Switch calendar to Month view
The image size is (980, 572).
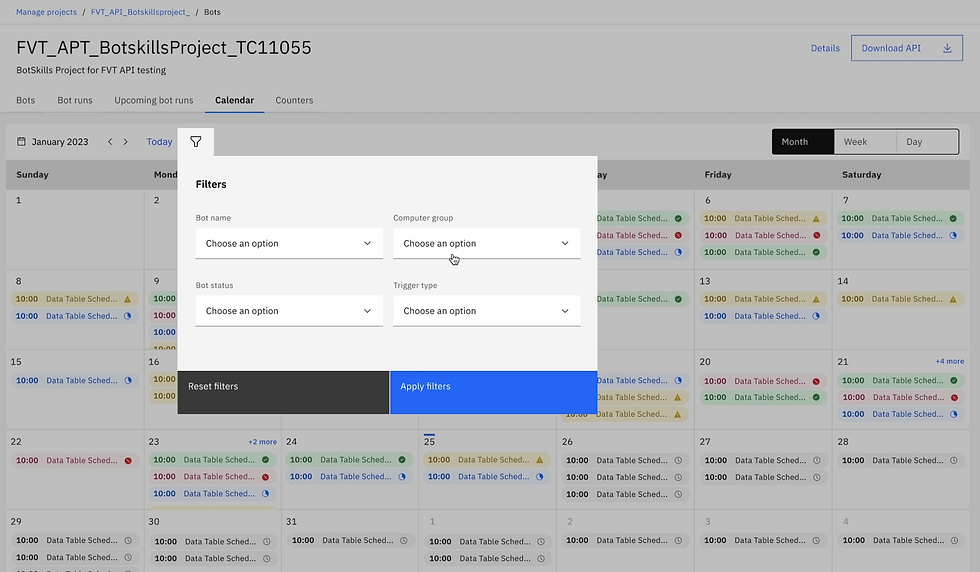coord(803,142)
